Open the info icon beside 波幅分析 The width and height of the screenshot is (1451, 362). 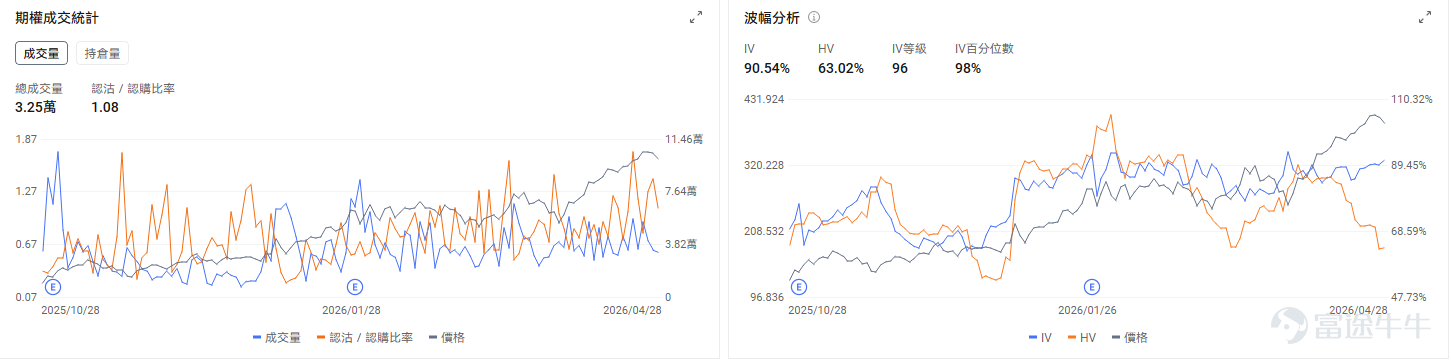[814, 18]
